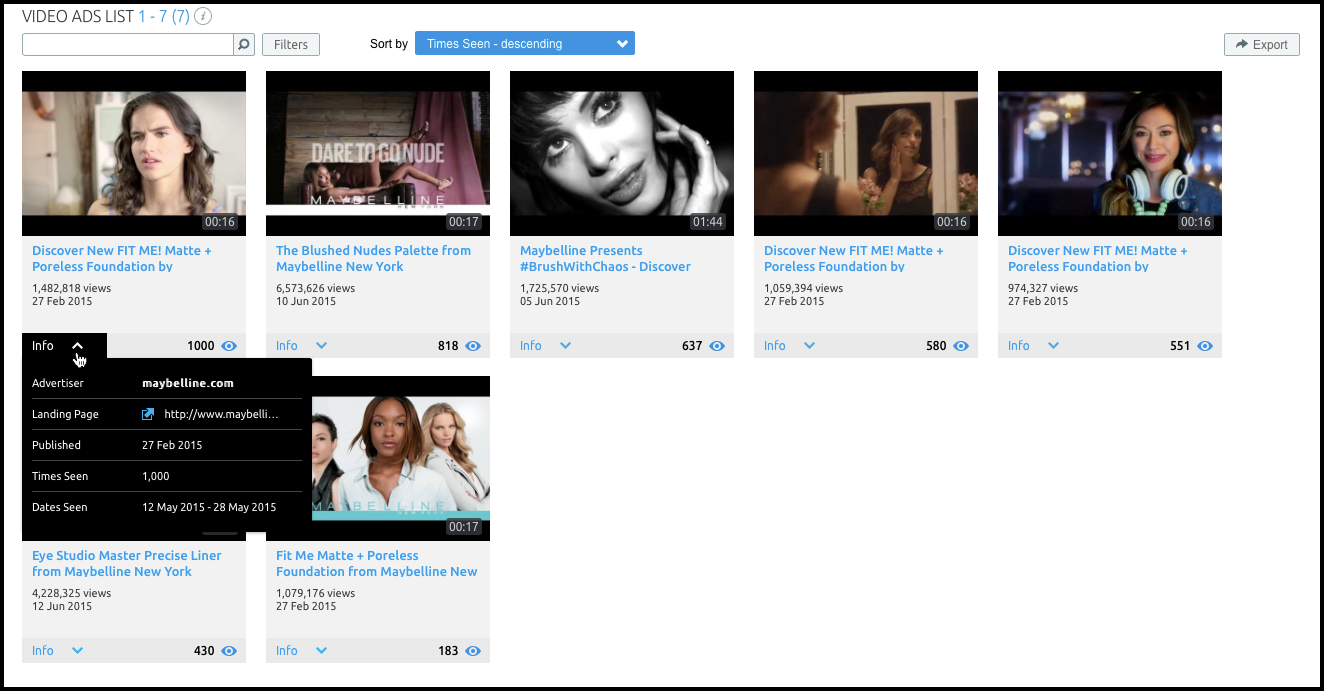Viewport: 1324px width, 691px height.
Task: Click the 1 - 7 (7) count link
Action: [165, 16]
